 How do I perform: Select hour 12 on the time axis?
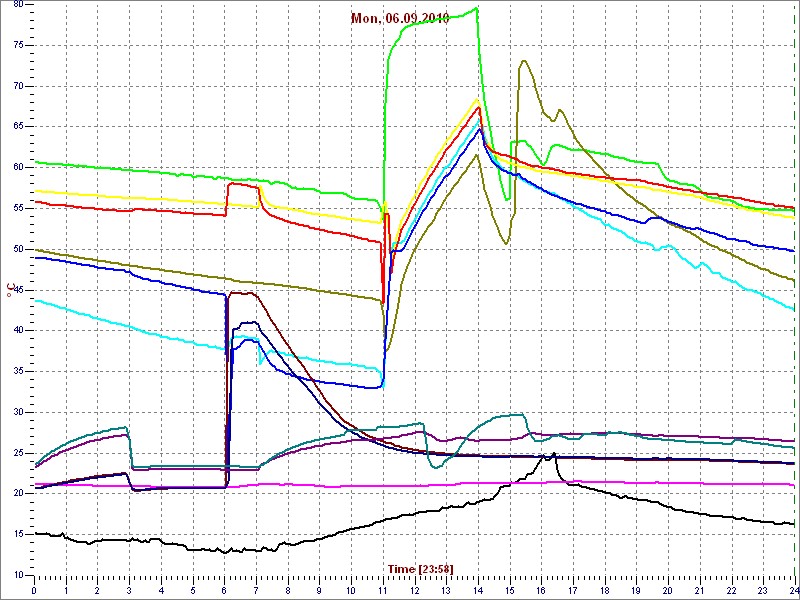[414, 590]
